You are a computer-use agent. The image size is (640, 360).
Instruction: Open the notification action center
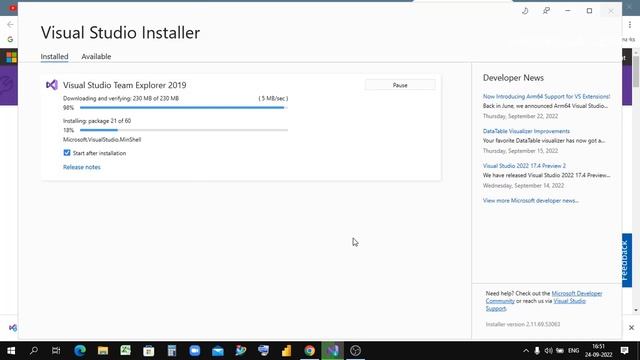[624, 351]
